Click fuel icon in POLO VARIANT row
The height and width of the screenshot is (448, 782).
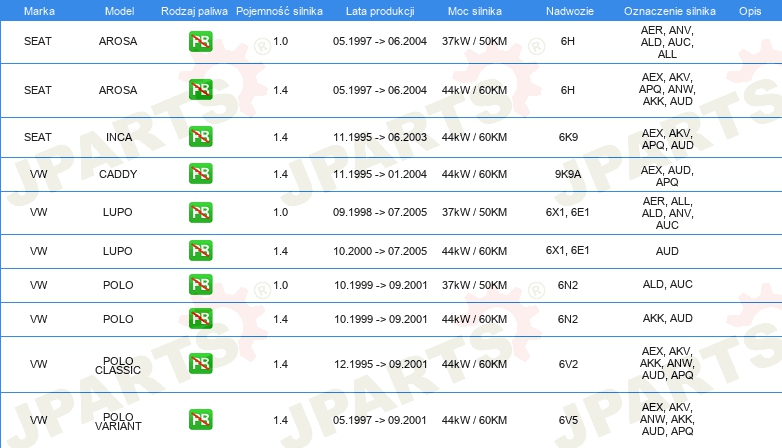coord(200,420)
